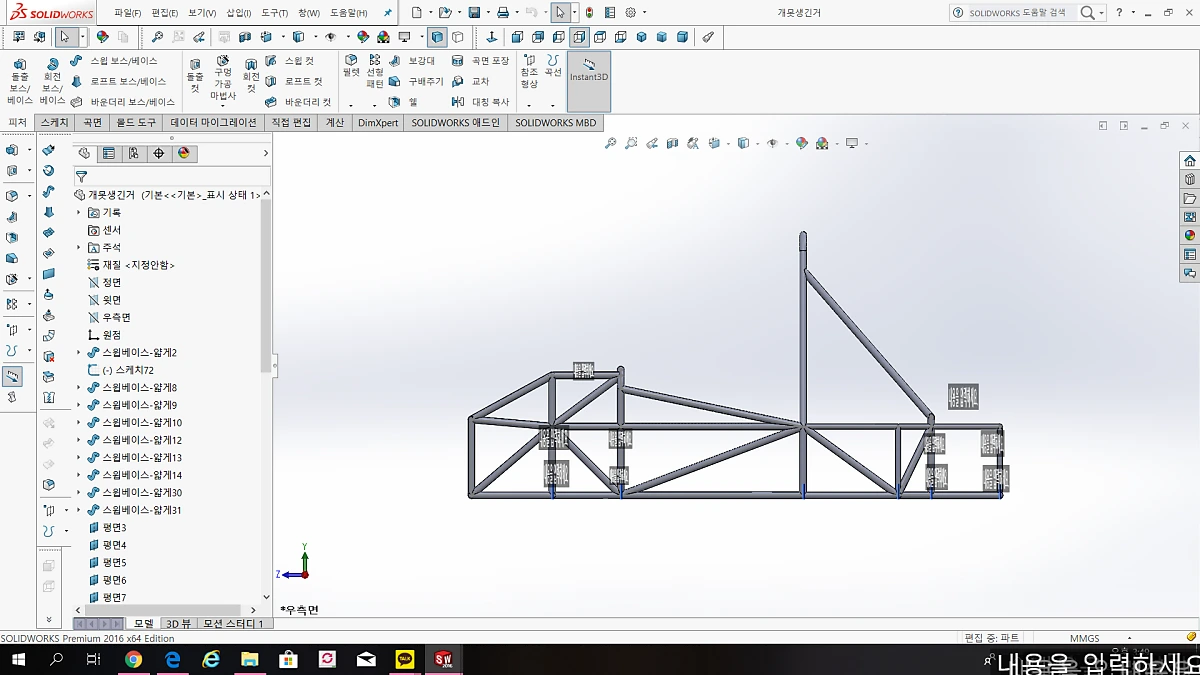Open the ConfigurationManager tab
1200x675 pixels.
pos(134,154)
